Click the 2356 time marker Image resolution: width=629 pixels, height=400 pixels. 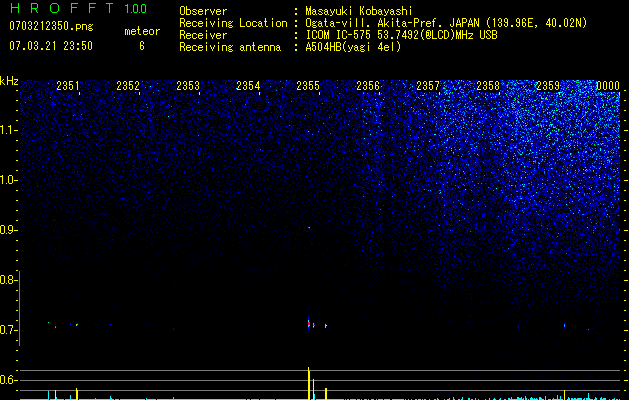pyautogui.click(x=368, y=86)
